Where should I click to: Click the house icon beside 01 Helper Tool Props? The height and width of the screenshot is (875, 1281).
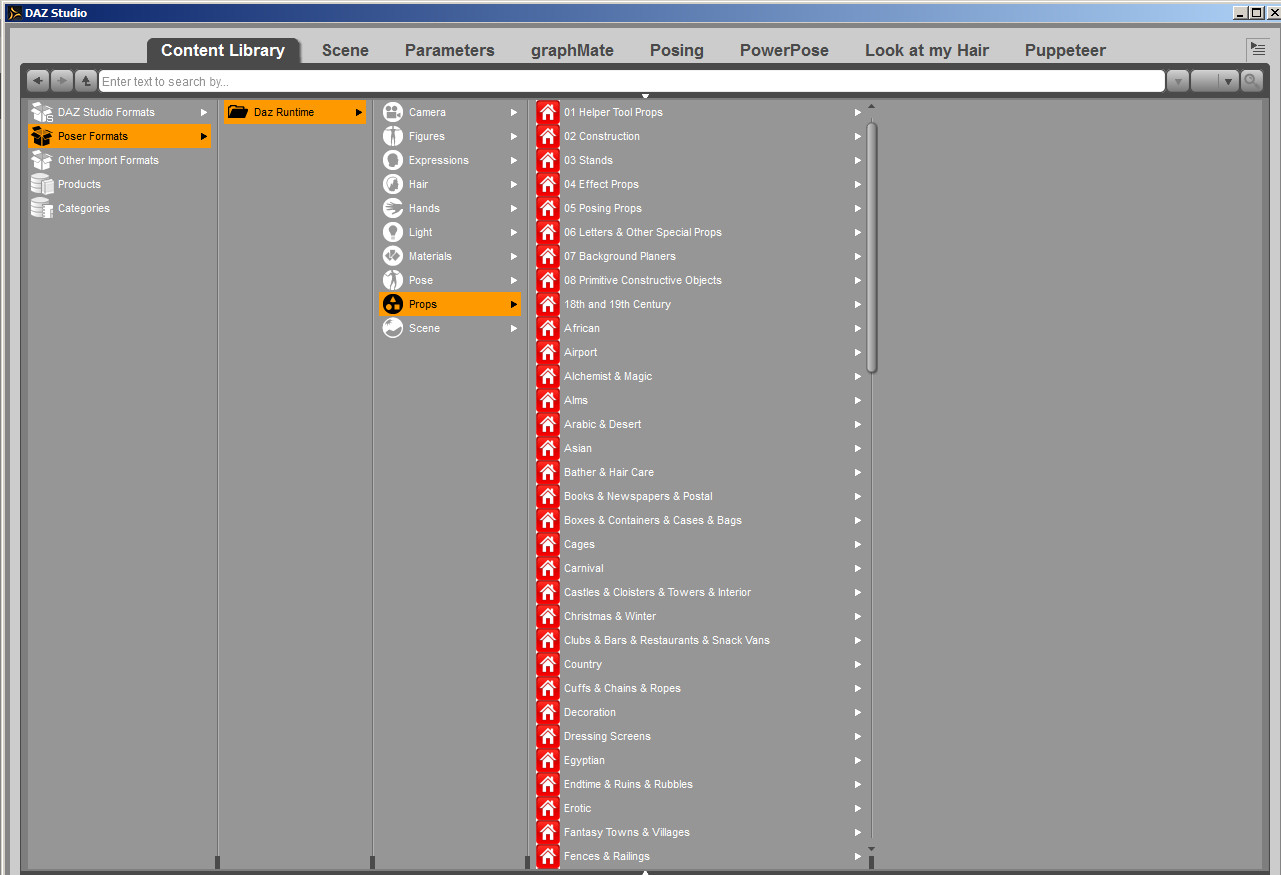click(548, 112)
